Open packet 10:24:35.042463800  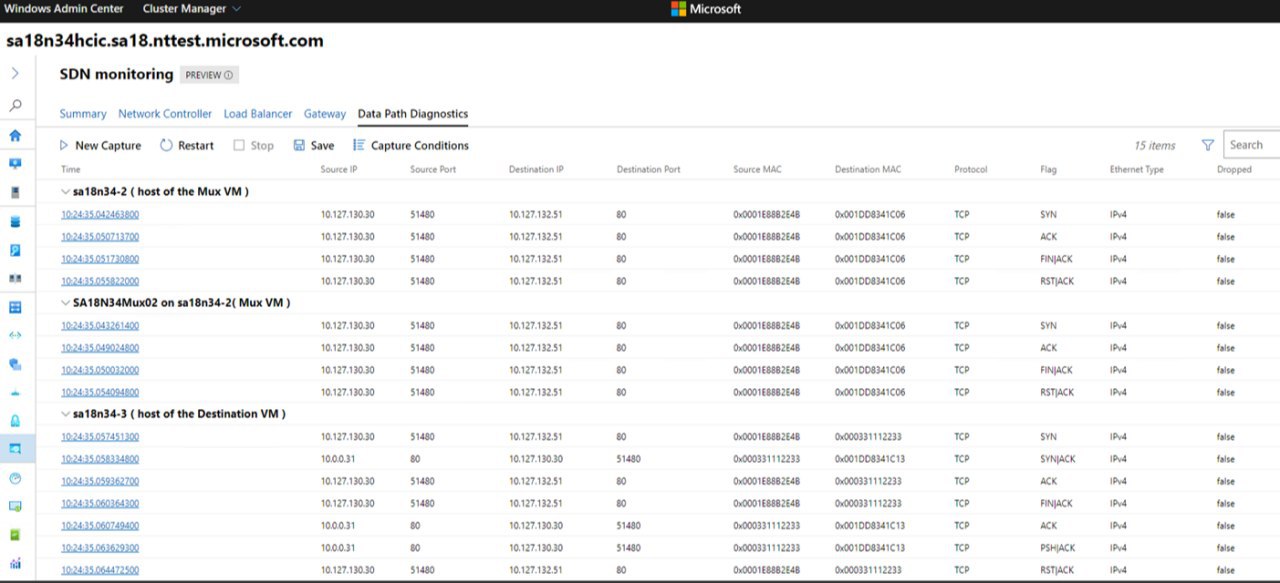coord(100,215)
